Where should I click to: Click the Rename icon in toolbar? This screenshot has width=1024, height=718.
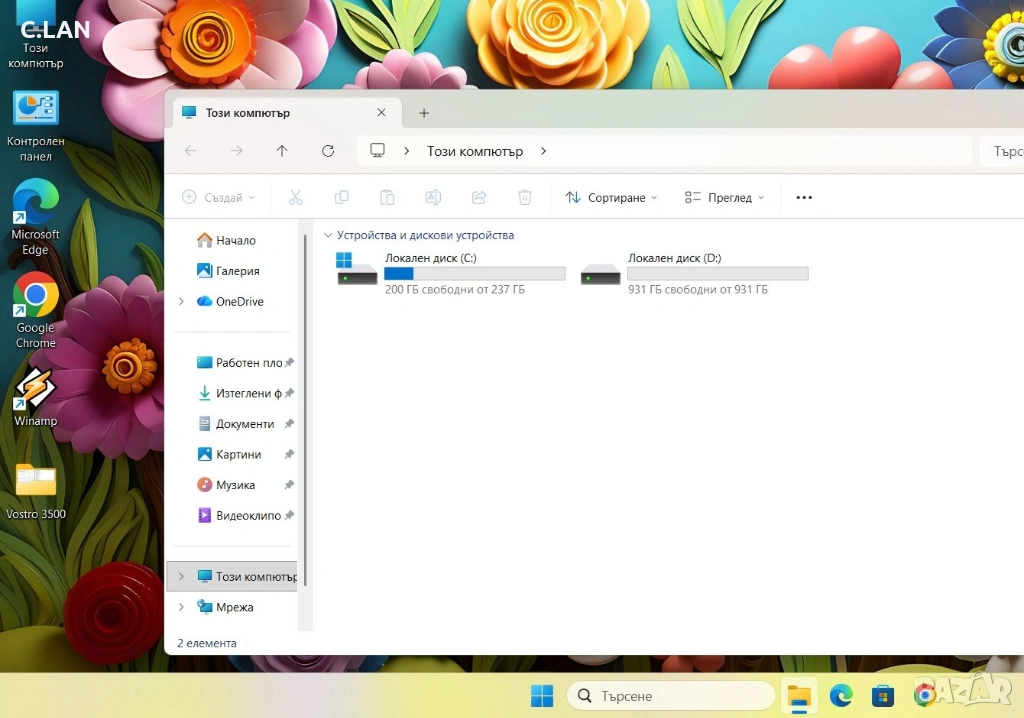[433, 198]
